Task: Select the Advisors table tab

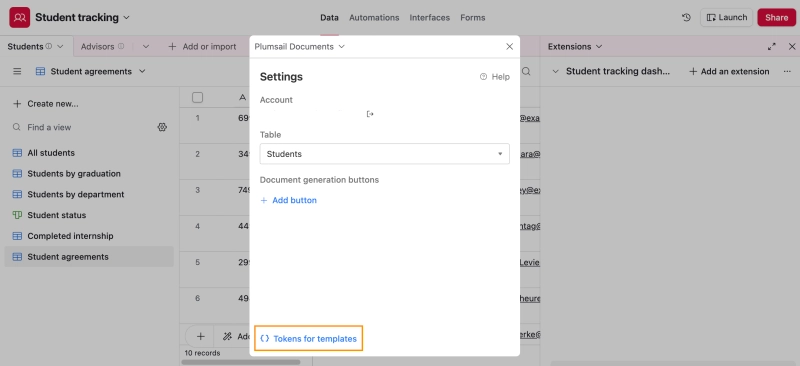Action: tap(97, 46)
